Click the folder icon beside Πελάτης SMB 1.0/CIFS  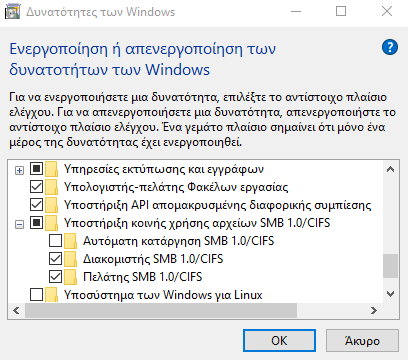click(71, 277)
